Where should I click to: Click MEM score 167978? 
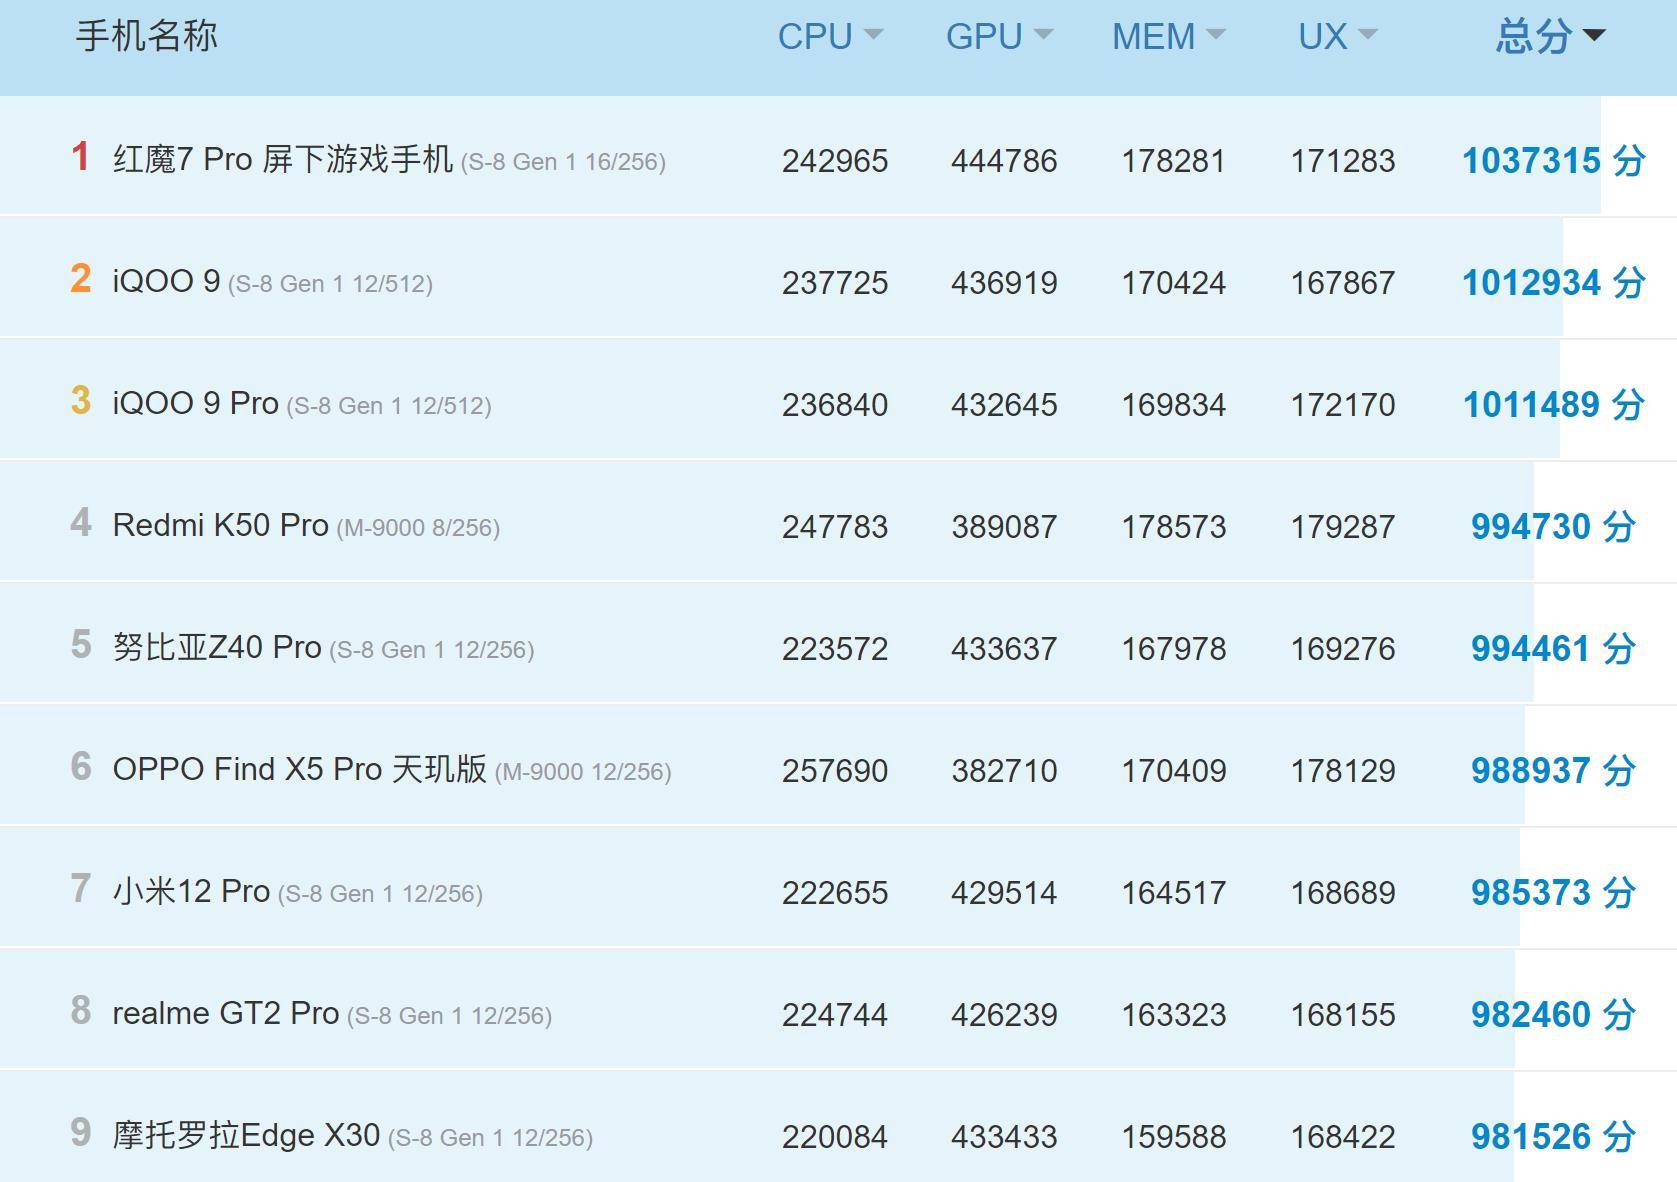1173,649
